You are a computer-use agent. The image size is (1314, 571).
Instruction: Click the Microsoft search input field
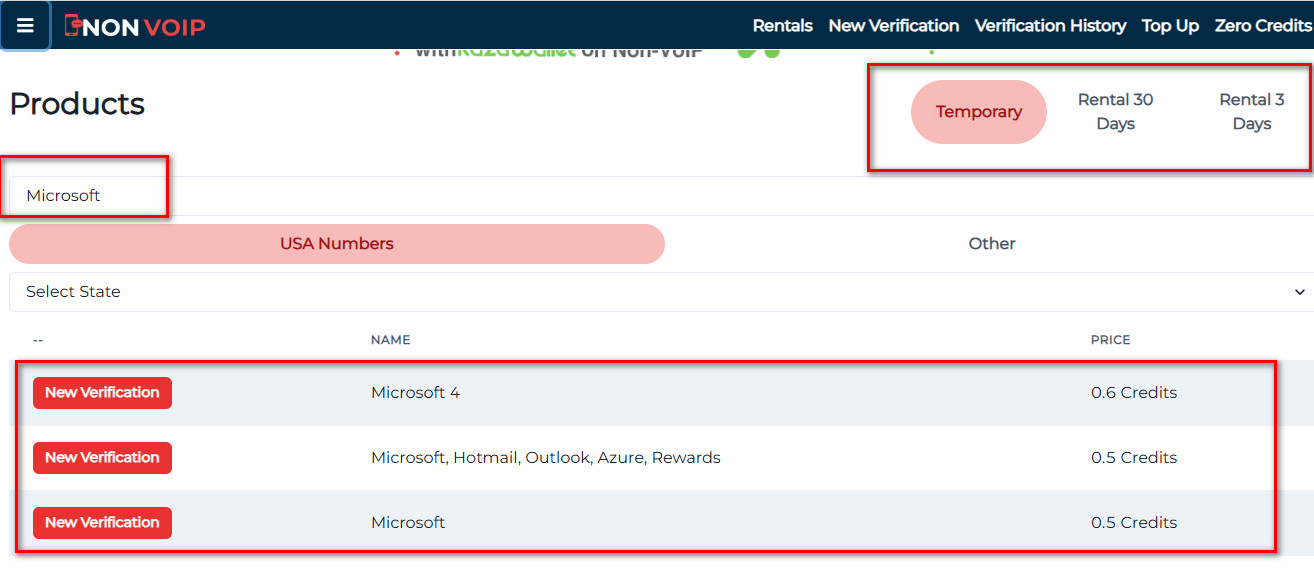(660, 196)
